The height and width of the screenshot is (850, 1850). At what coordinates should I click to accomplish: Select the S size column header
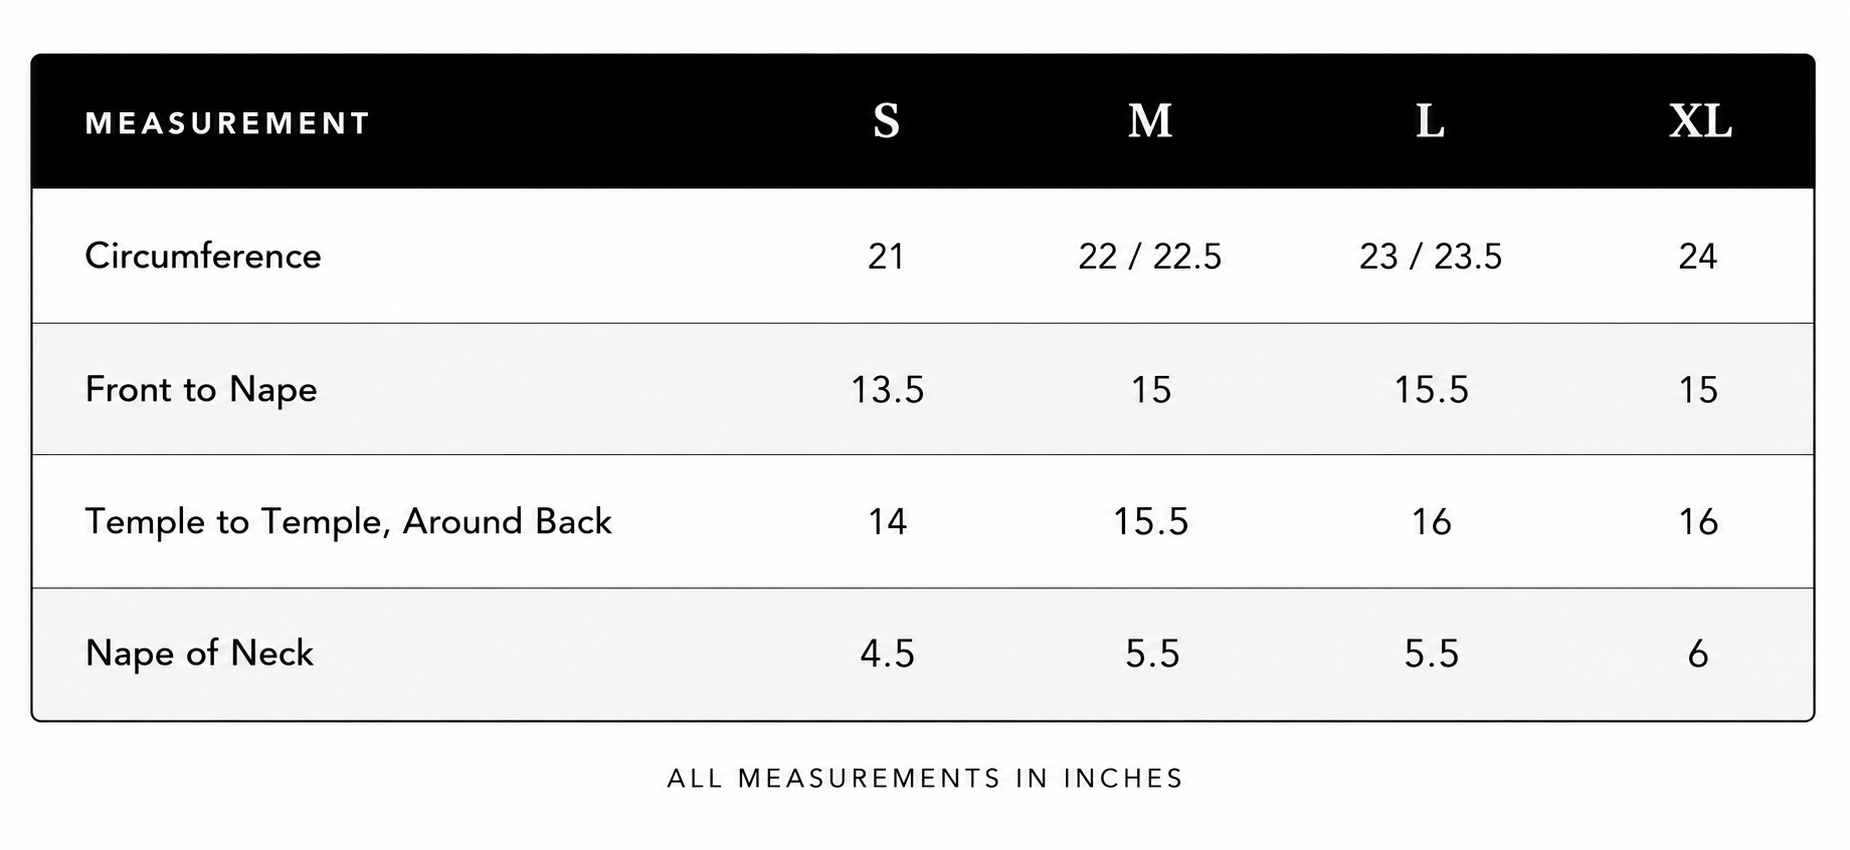pyautogui.click(x=886, y=121)
